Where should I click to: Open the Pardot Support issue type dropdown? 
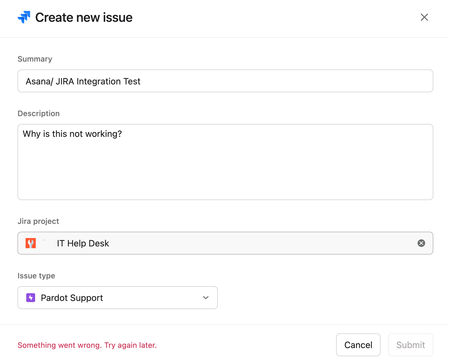[117, 298]
